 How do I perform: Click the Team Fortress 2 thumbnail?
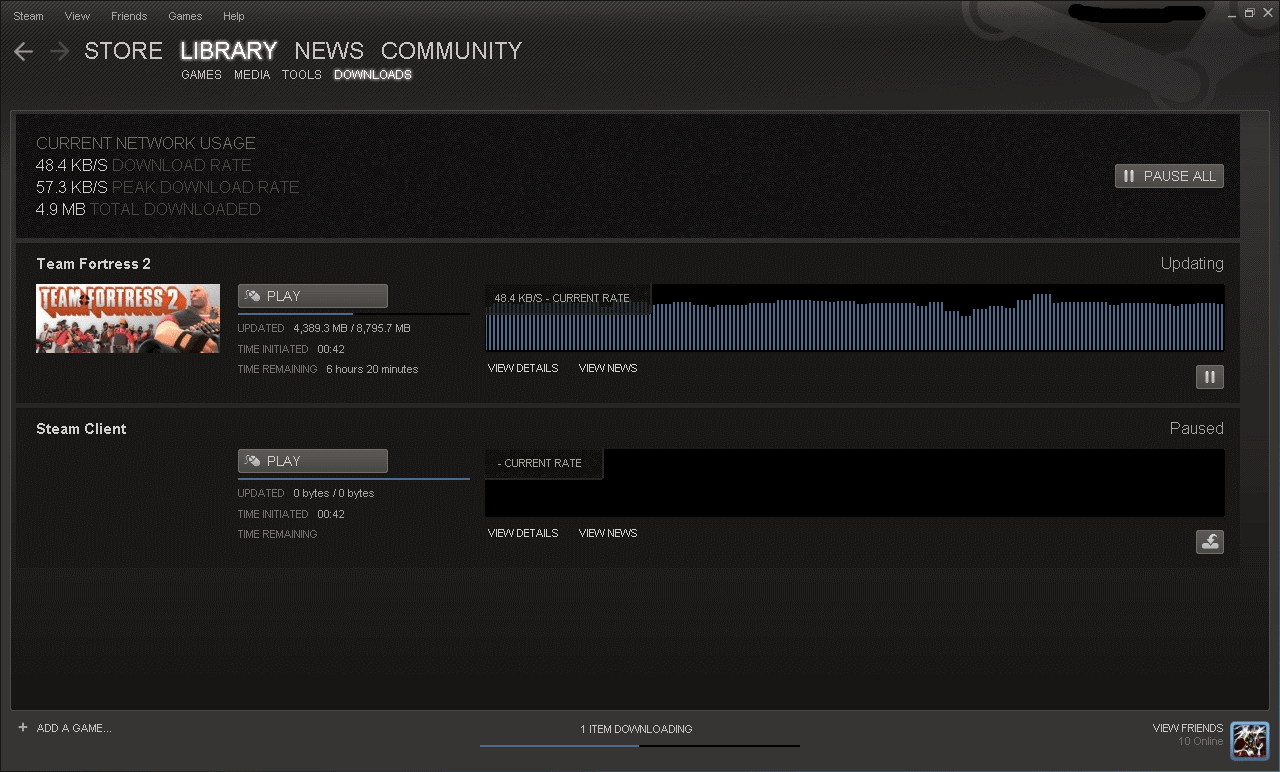coord(128,318)
